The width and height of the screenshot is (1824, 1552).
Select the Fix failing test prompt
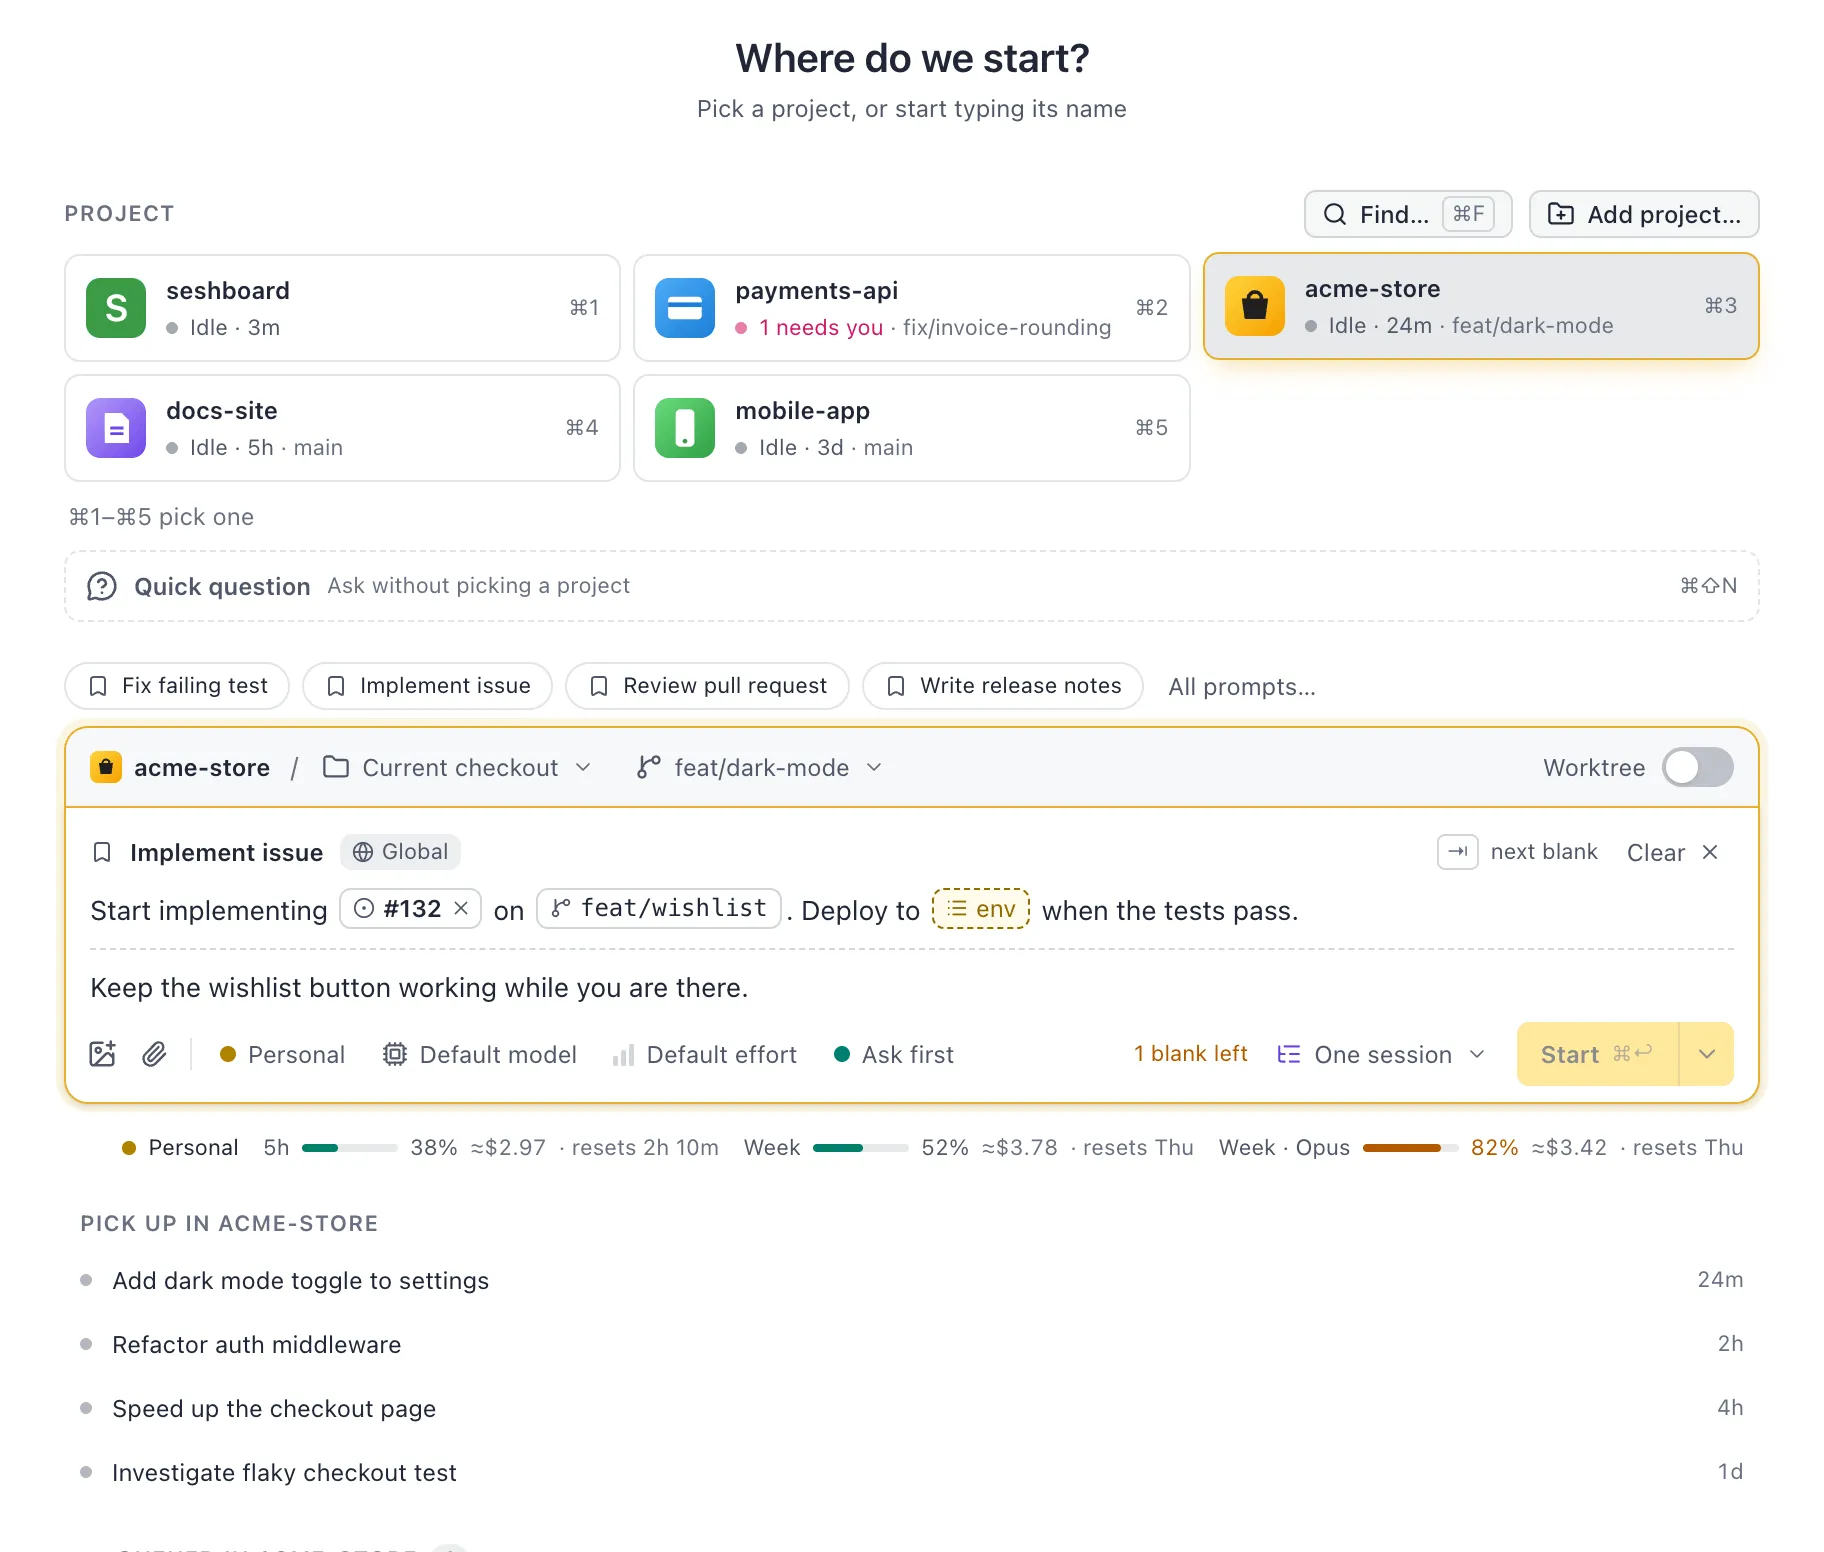pyautogui.click(x=177, y=686)
